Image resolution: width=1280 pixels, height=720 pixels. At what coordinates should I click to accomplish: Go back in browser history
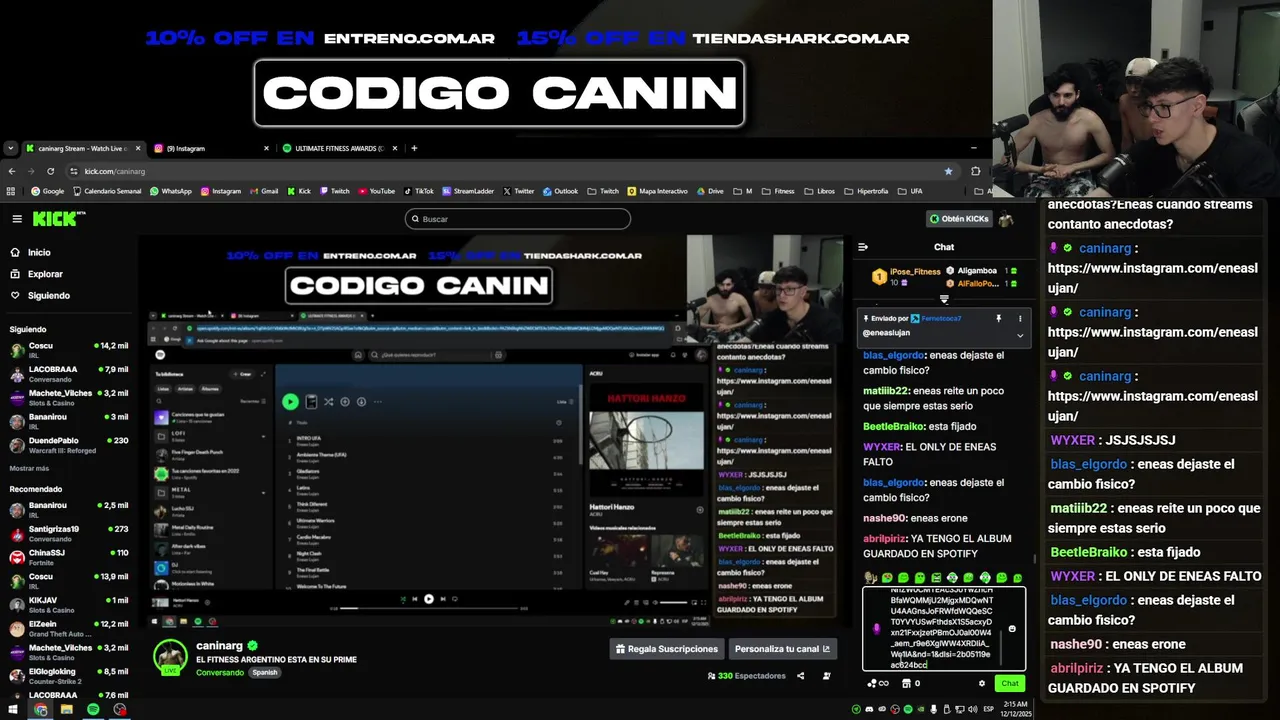12,171
